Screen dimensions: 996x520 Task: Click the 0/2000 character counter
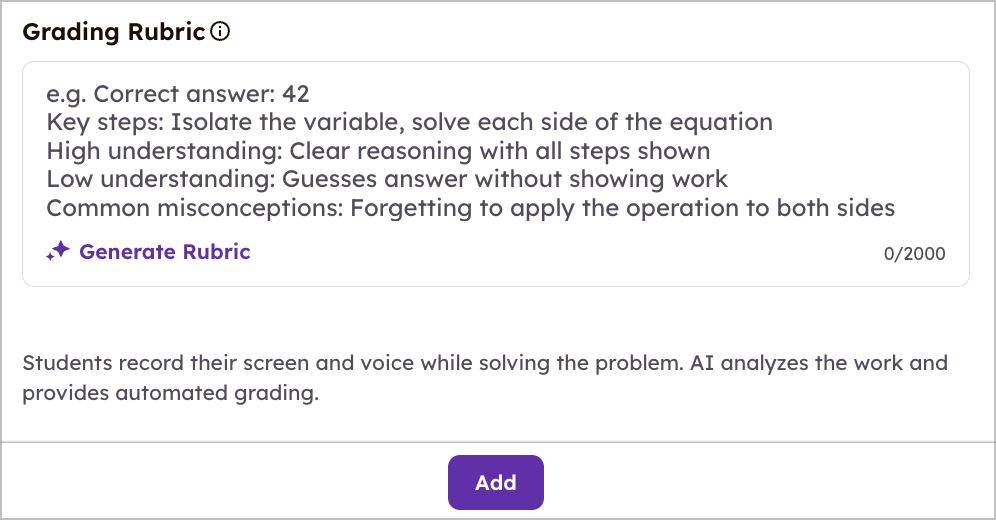914,253
